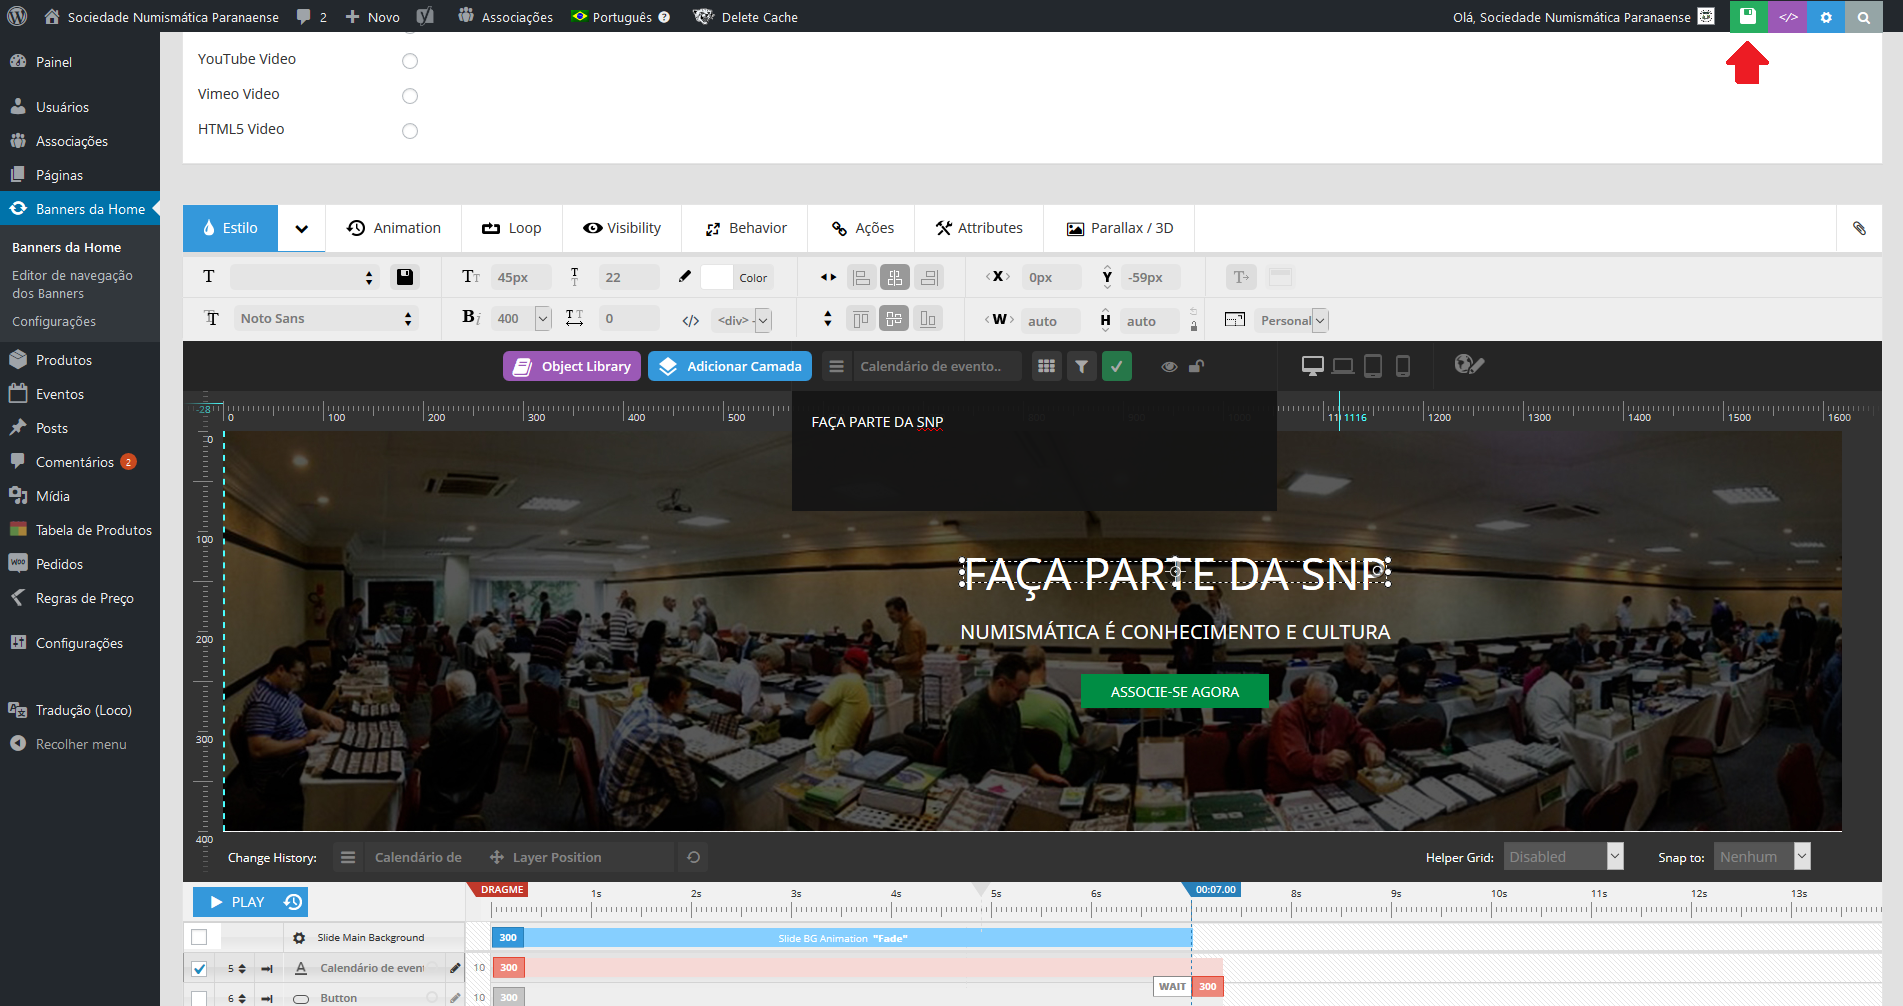
Task: Open the Noto Sans font family dropdown
Action: [x=325, y=318]
